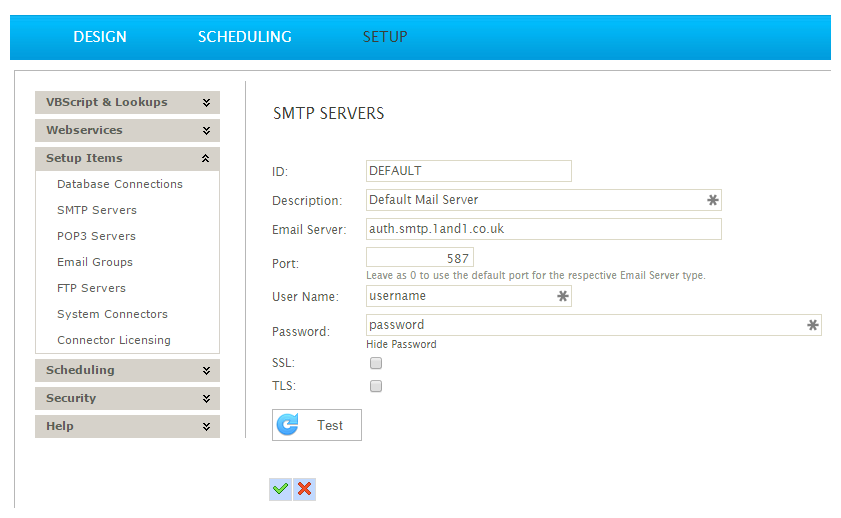Image resolution: width=841 pixels, height=518 pixels.
Task: Click the Hide Password link
Action: click(401, 344)
